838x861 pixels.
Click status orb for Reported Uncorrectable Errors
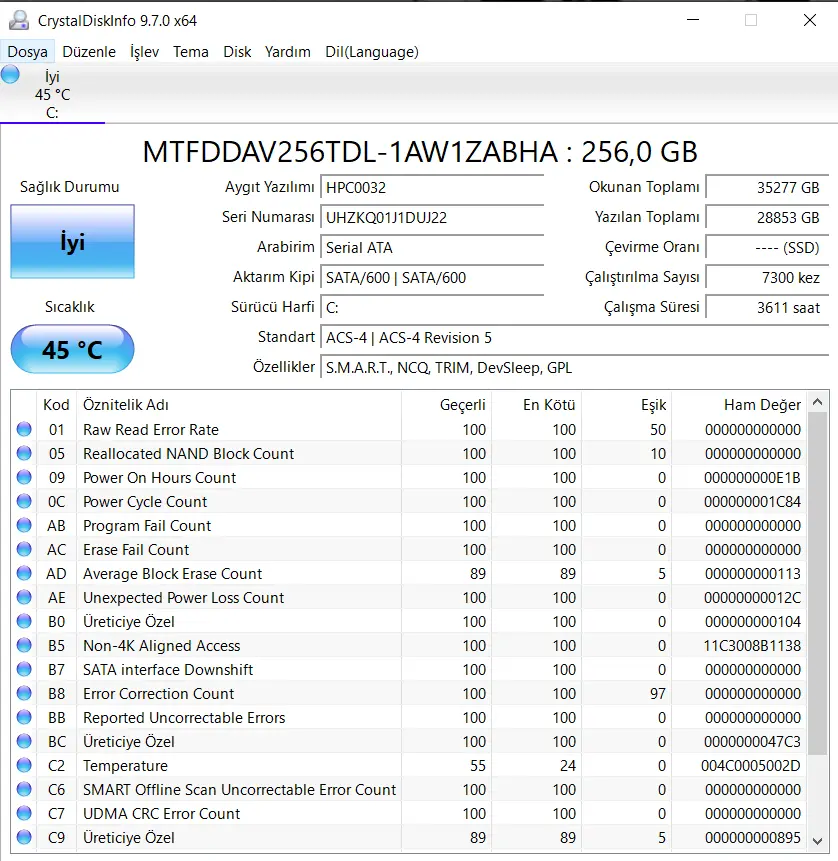click(x=24, y=717)
